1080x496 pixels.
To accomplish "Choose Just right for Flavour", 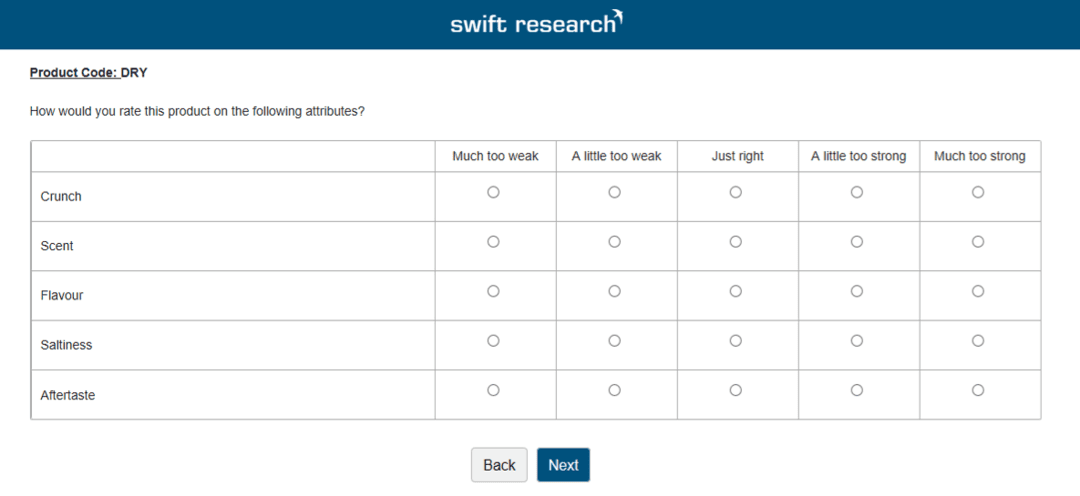I will [736, 291].
